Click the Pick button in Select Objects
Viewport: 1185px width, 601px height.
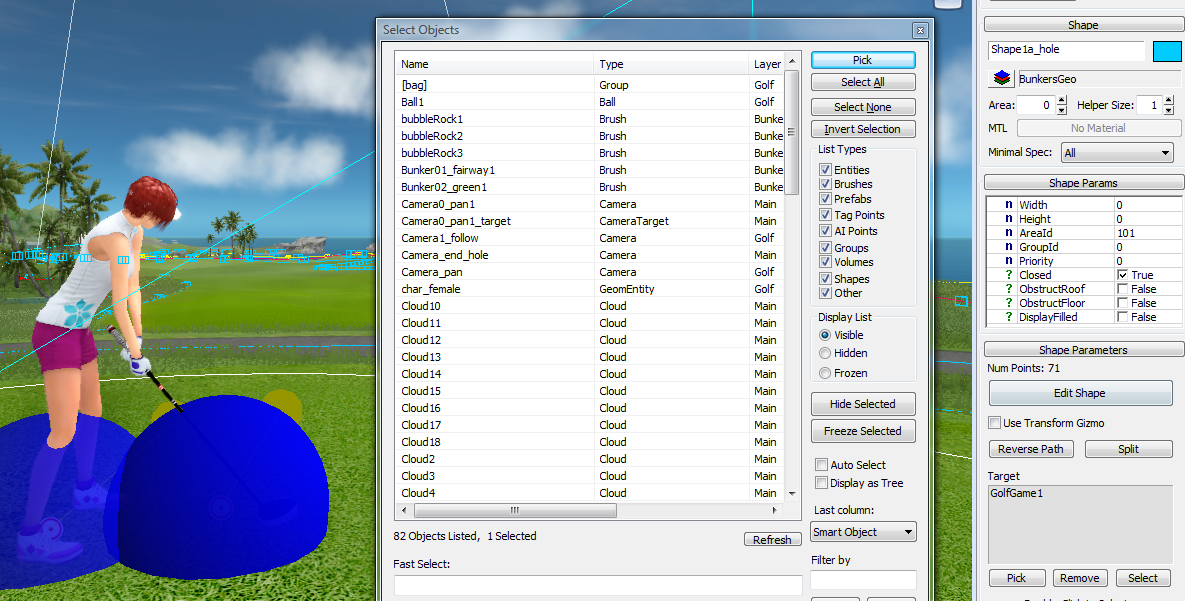pyautogui.click(x=862, y=60)
